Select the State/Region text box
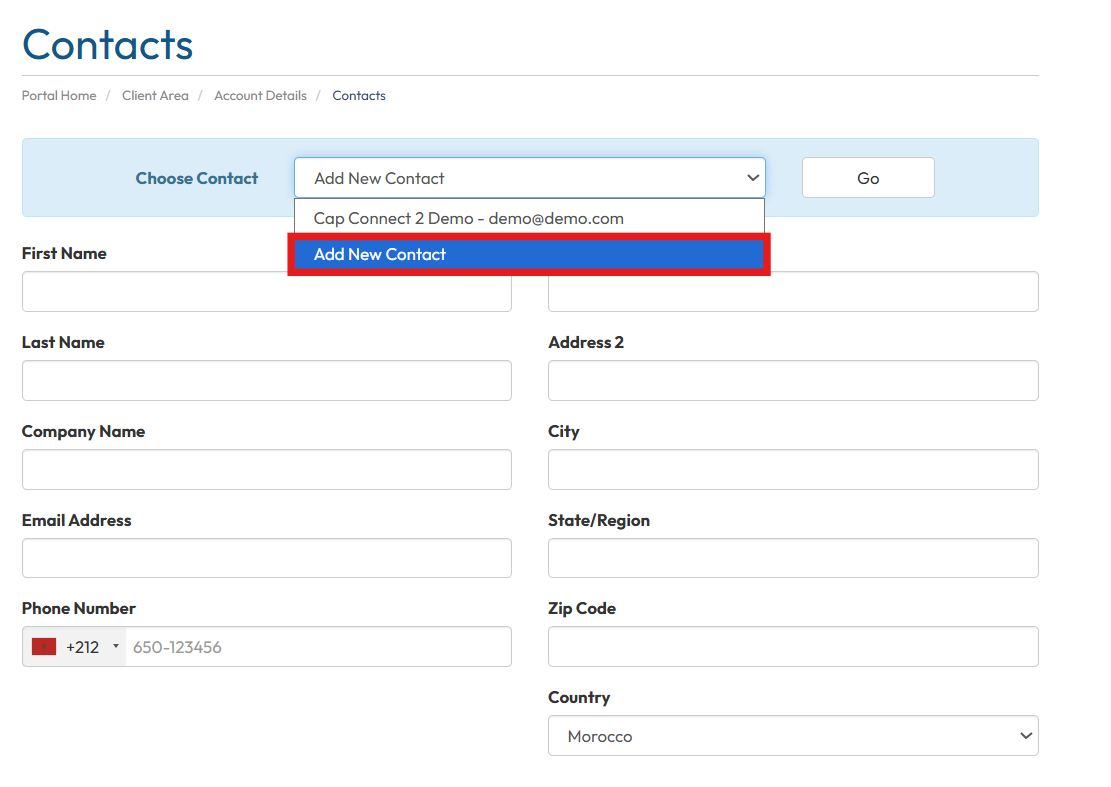 click(792, 558)
